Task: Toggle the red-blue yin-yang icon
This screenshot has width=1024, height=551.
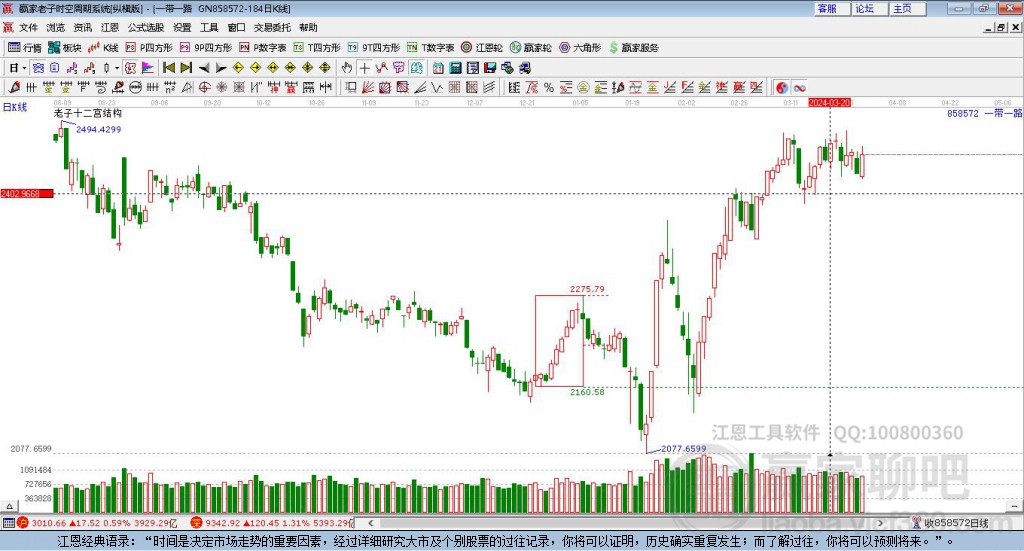Action: [x=782, y=87]
